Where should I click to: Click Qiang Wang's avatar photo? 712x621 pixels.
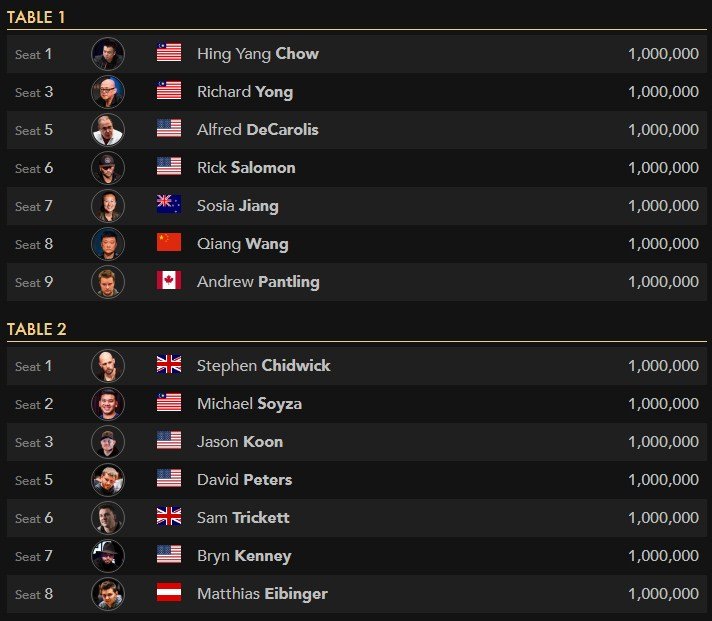(108, 244)
